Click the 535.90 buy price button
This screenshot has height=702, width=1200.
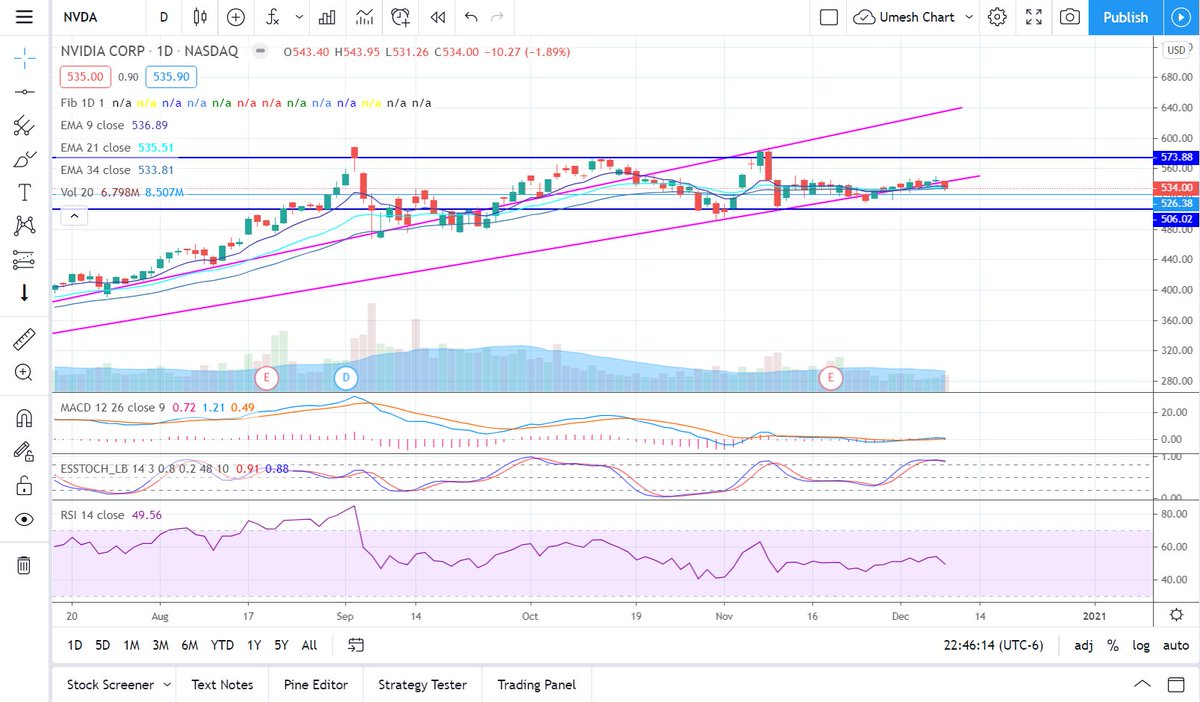click(170, 75)
